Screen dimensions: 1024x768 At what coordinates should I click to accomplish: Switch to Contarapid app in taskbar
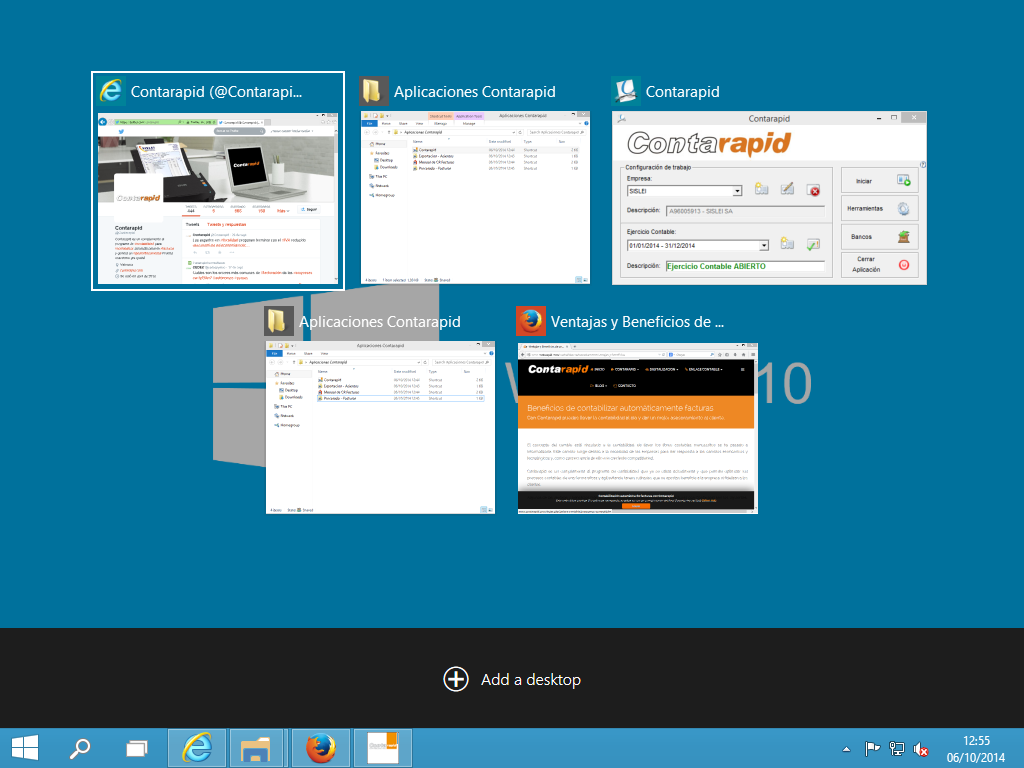pos(383,748)
